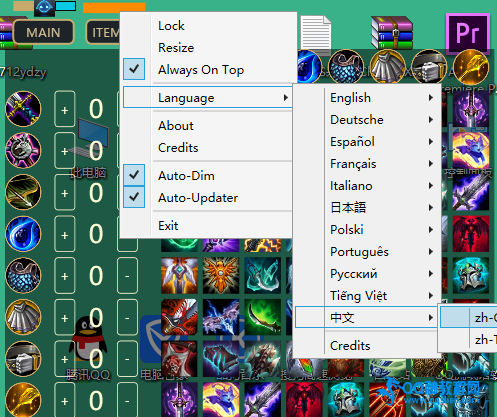
Task: Decrease the gauntlet fist item count
Action: (x=127, y=359)
